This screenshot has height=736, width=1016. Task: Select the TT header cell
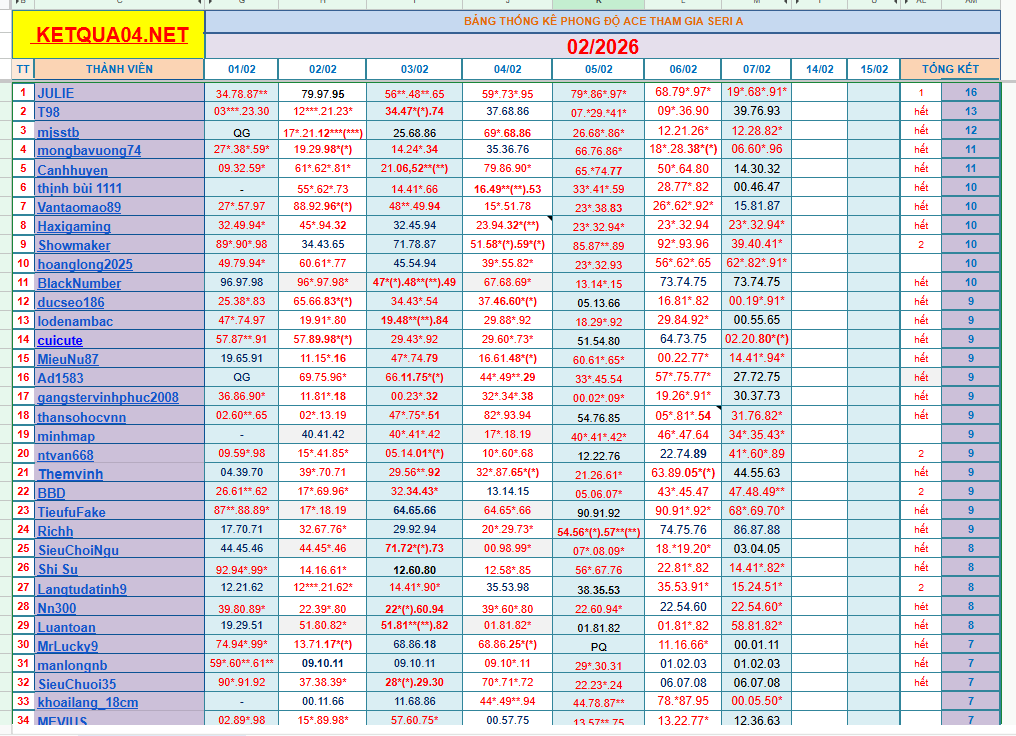tap(23, 69)
